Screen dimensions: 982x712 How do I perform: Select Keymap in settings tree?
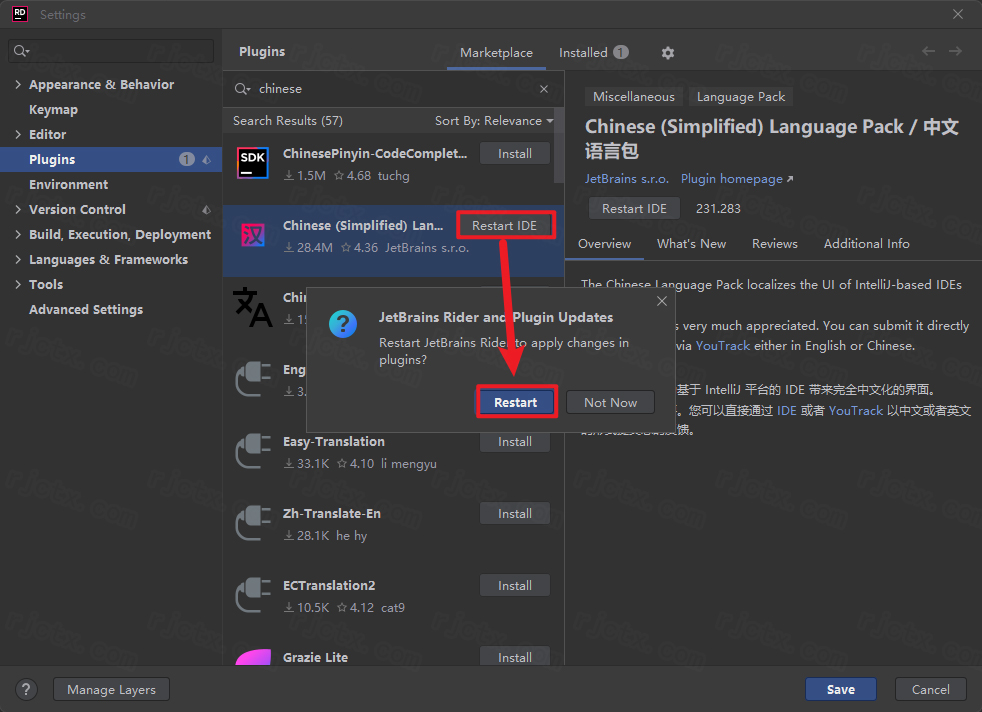pos(53,110)
